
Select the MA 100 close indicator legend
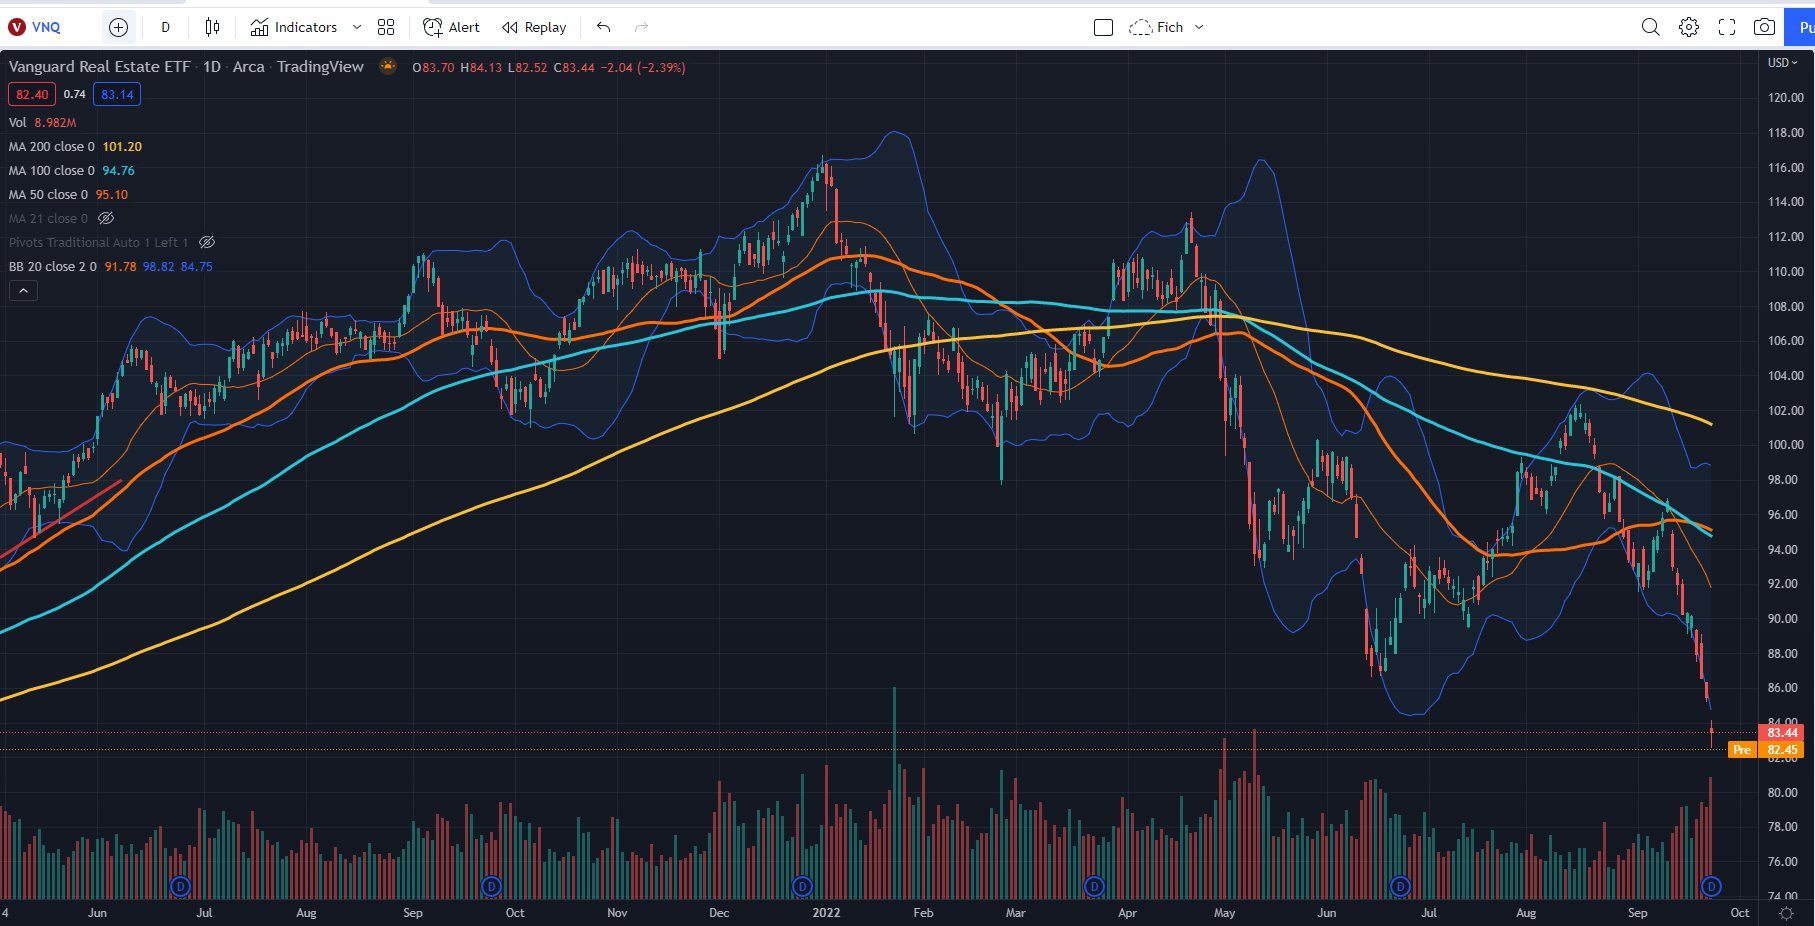pyautogui.click(x=52, y=170)
